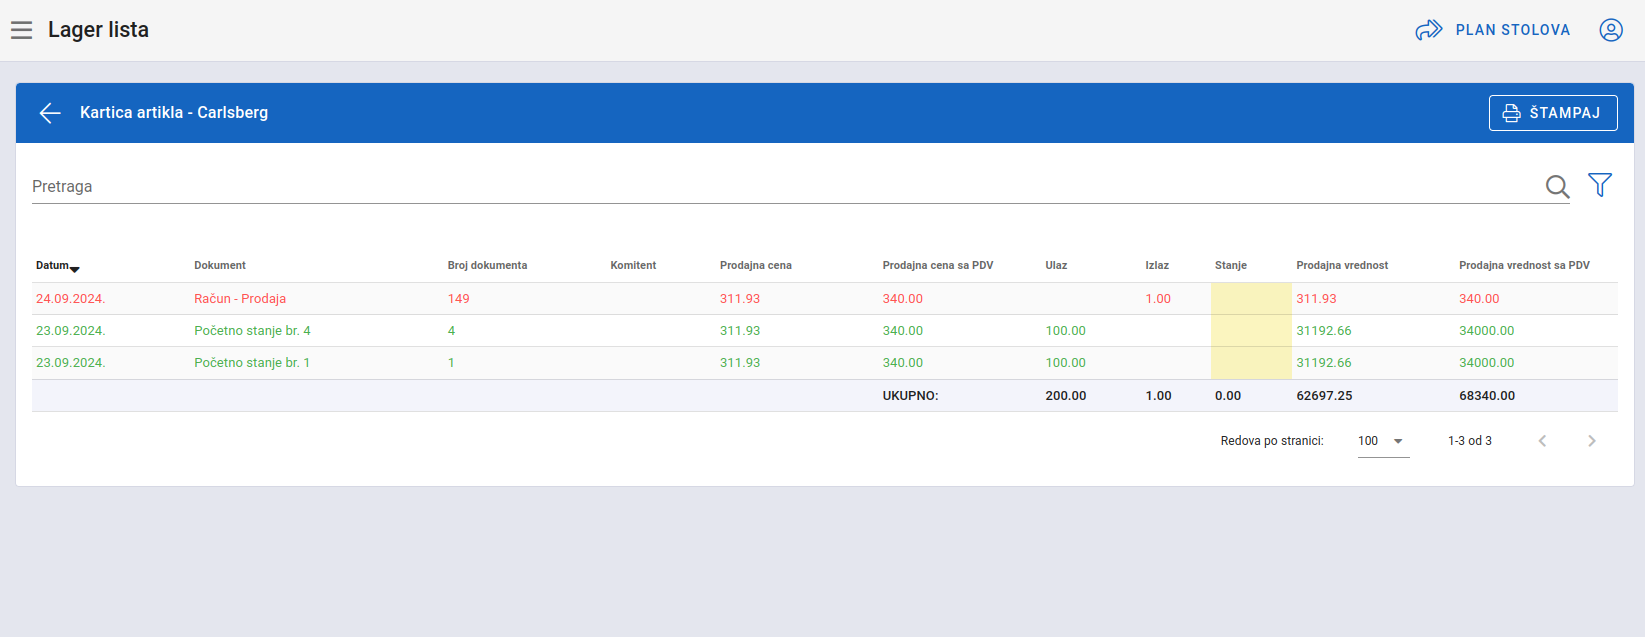Click total Ulaz value 200.00

(x=1066, y=396)
